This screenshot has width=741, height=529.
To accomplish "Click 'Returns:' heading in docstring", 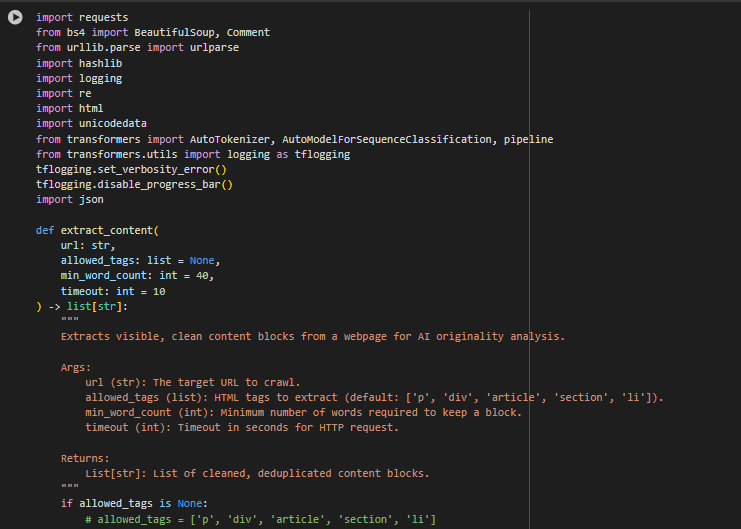I will point(85,459).
